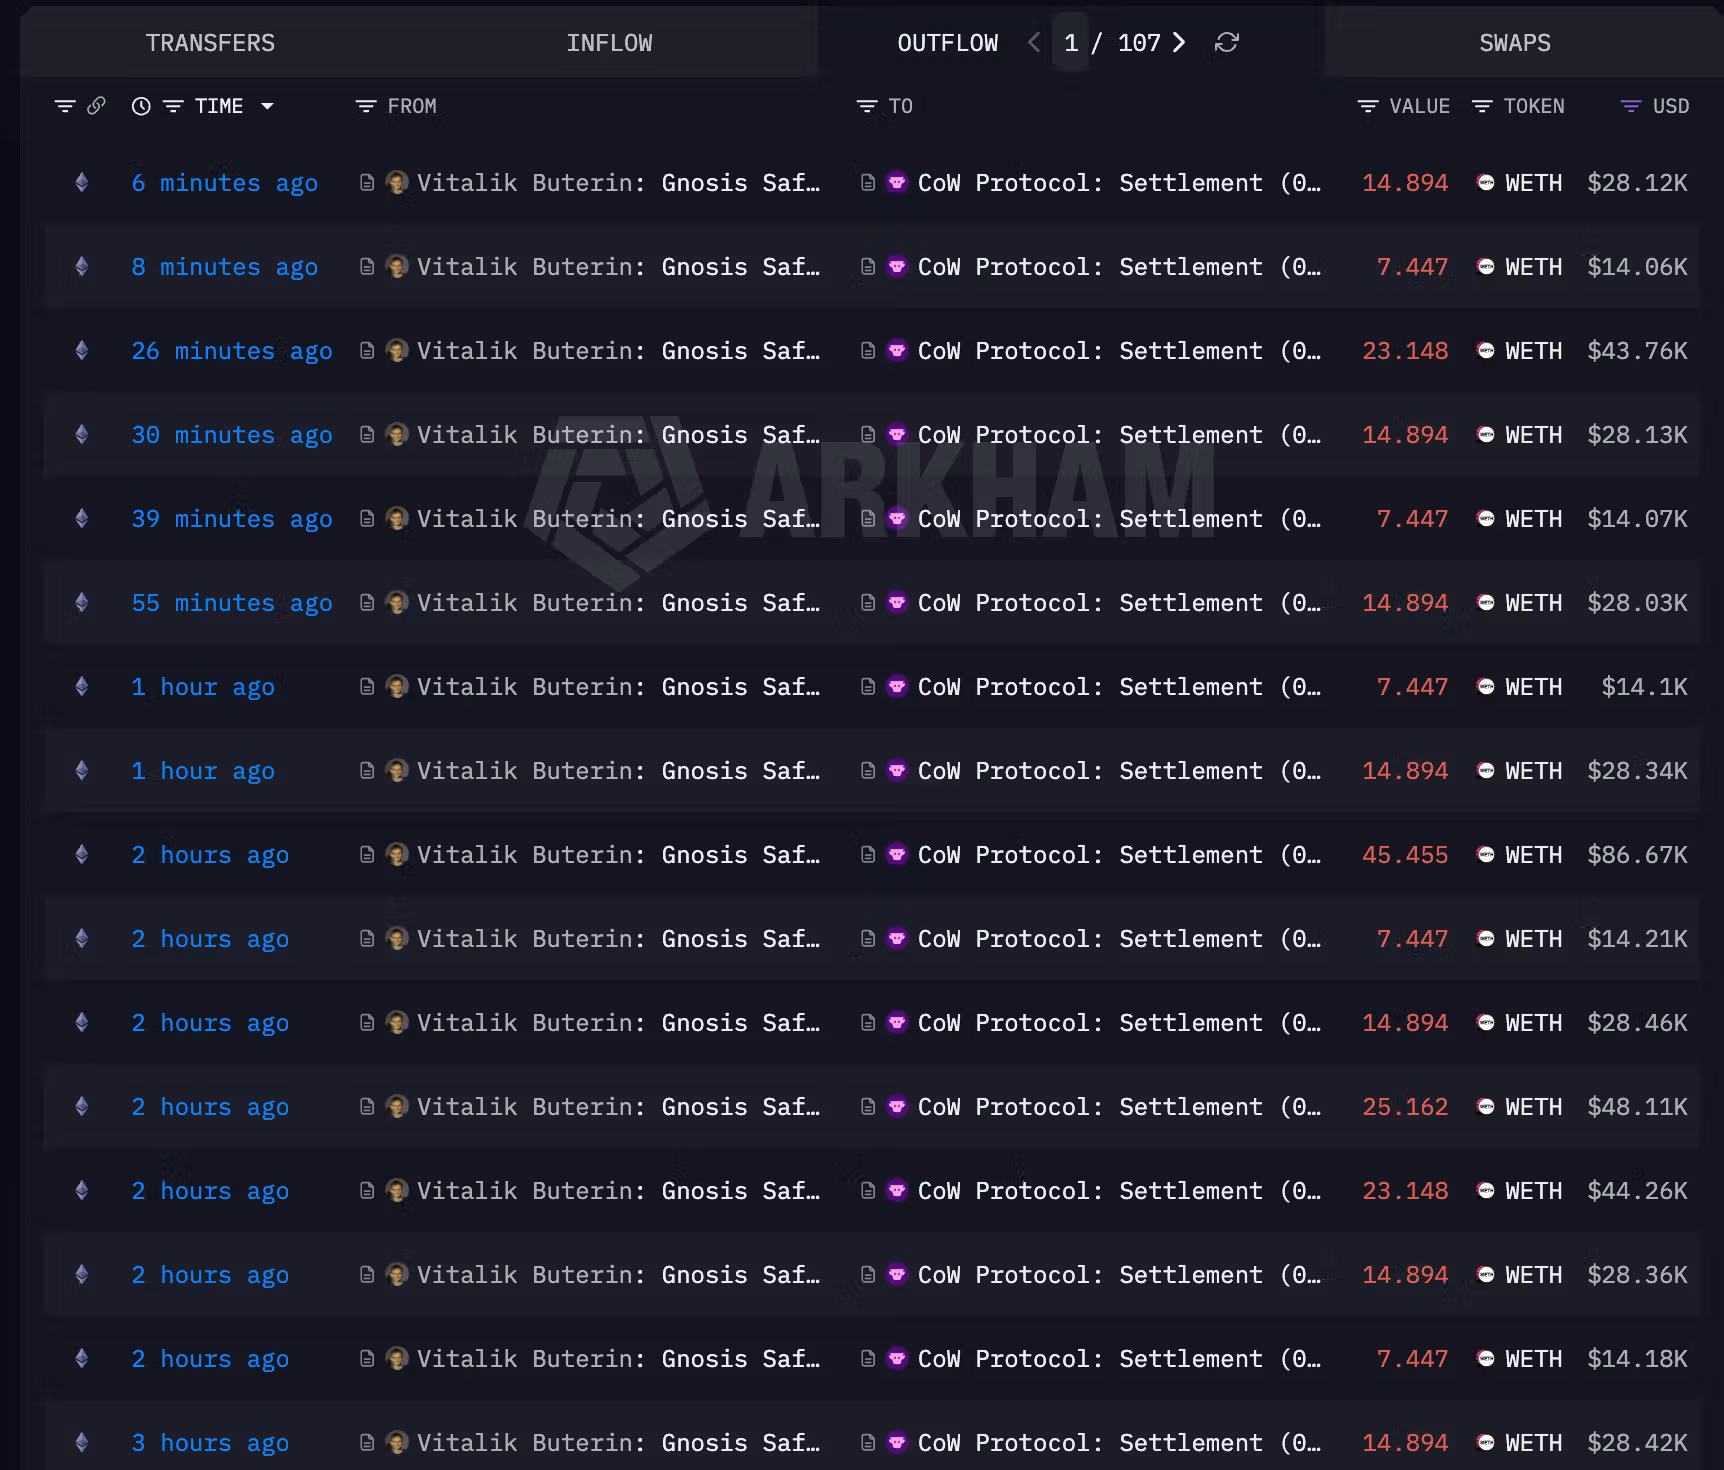Toggle the clock time-format icon
This screenshot has width=1724, height=1470.
(141, 106)
